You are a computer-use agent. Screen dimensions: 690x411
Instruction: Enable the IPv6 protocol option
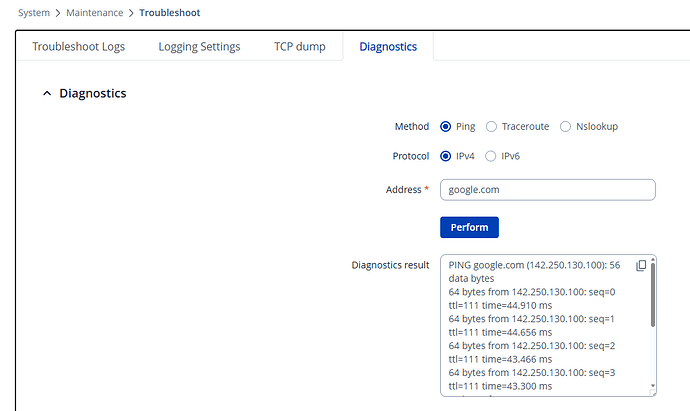pyautogui.click(x=491, y=156)
